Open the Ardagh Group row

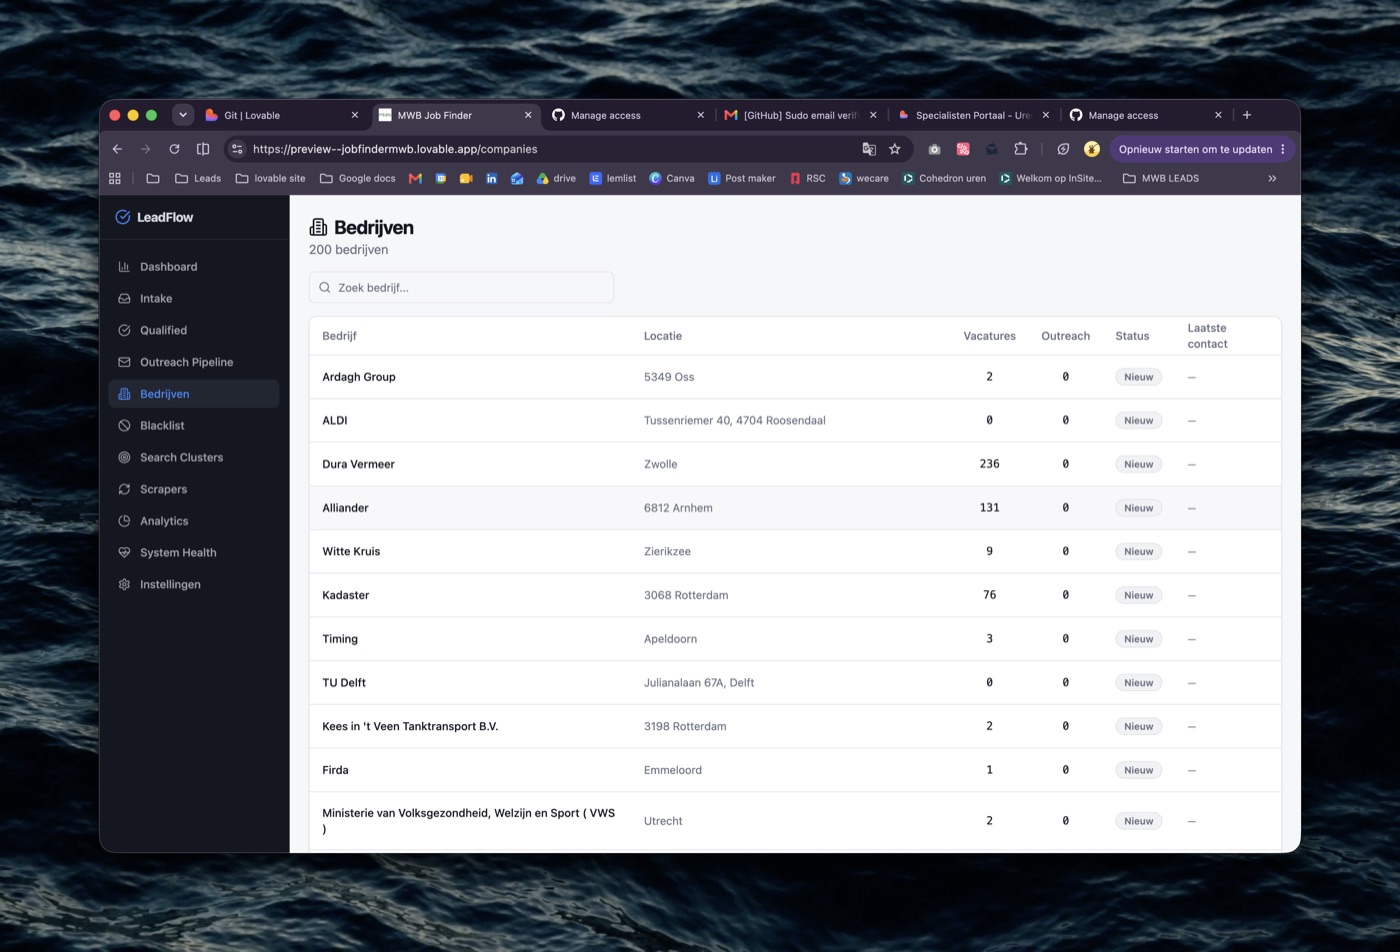pos(795,377)
